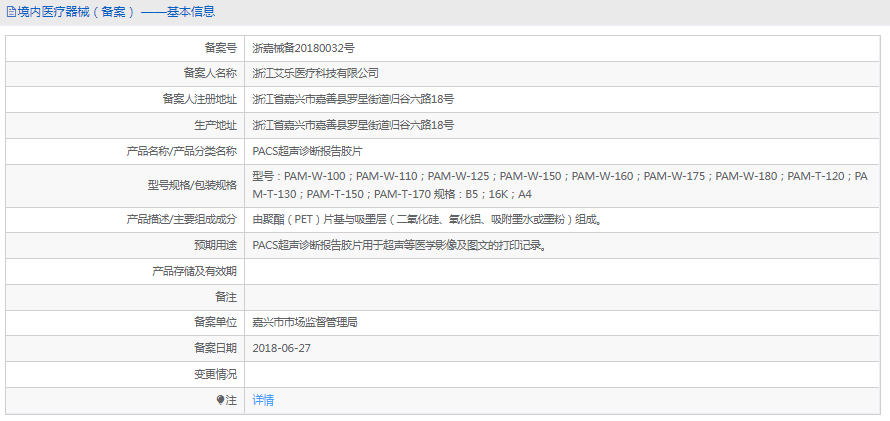Click the 预期用途 label
The width and height of the screenshot is (890, 421).
(x=216, y=245)
